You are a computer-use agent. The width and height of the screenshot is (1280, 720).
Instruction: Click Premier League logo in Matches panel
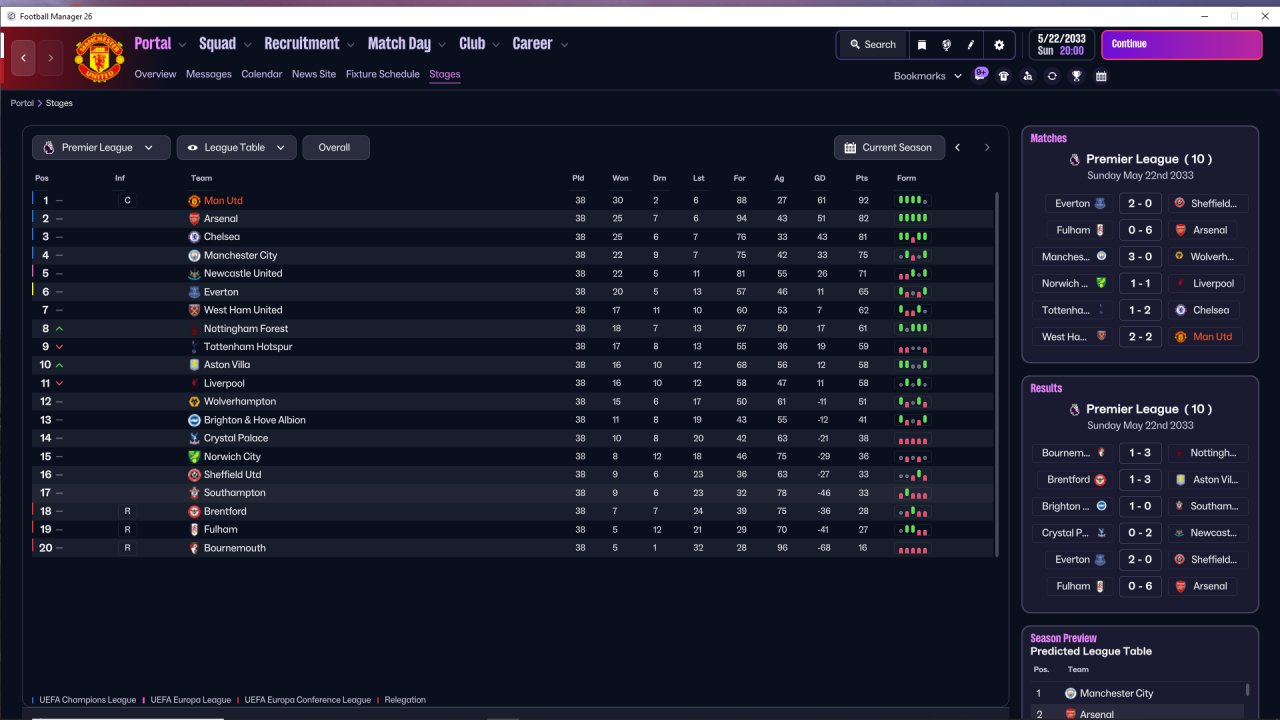(1075, 159)
